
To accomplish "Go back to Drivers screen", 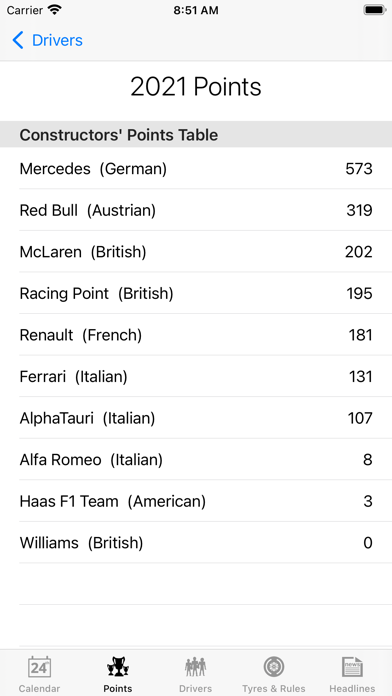I will pos(48,40).
